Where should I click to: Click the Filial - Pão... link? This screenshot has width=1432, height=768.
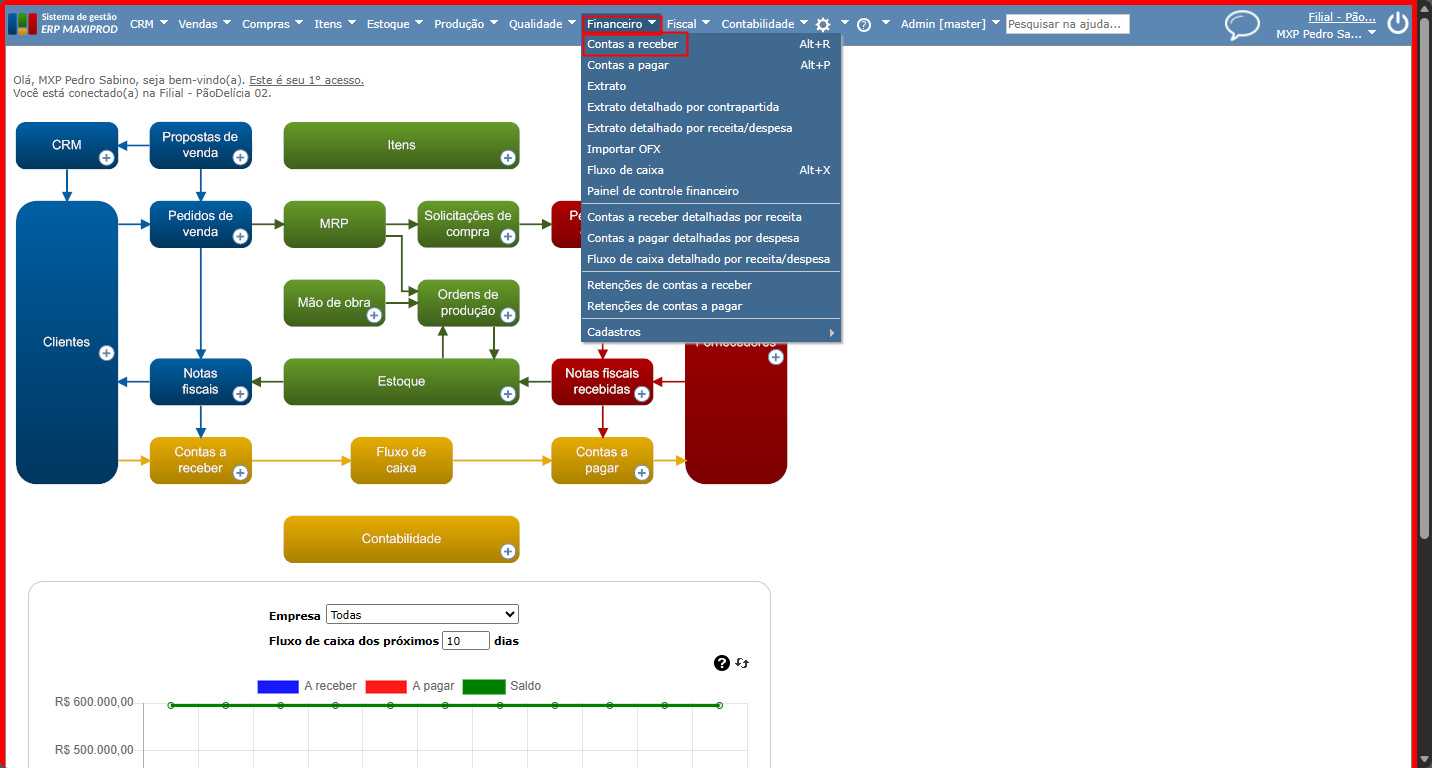[x=1342, y=17]
